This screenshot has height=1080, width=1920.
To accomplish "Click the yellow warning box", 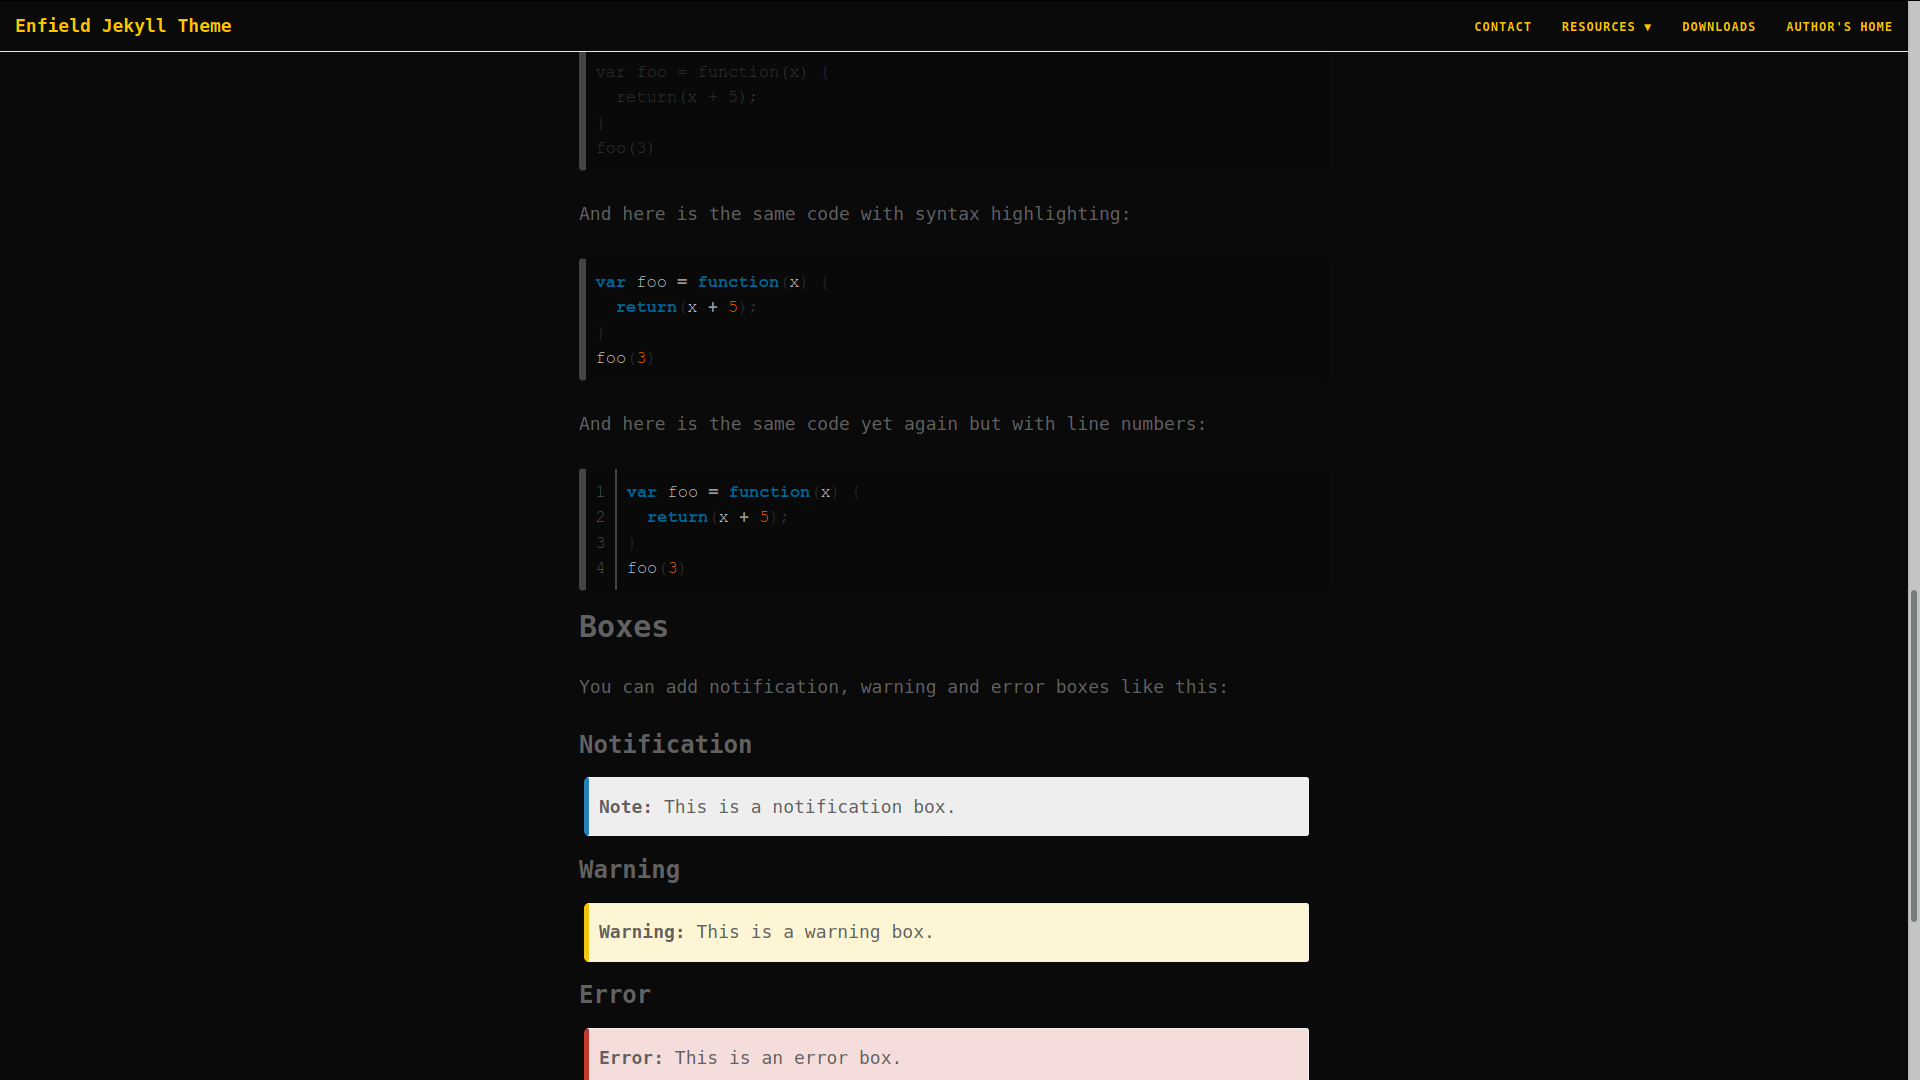I will [x=946, y=932].
